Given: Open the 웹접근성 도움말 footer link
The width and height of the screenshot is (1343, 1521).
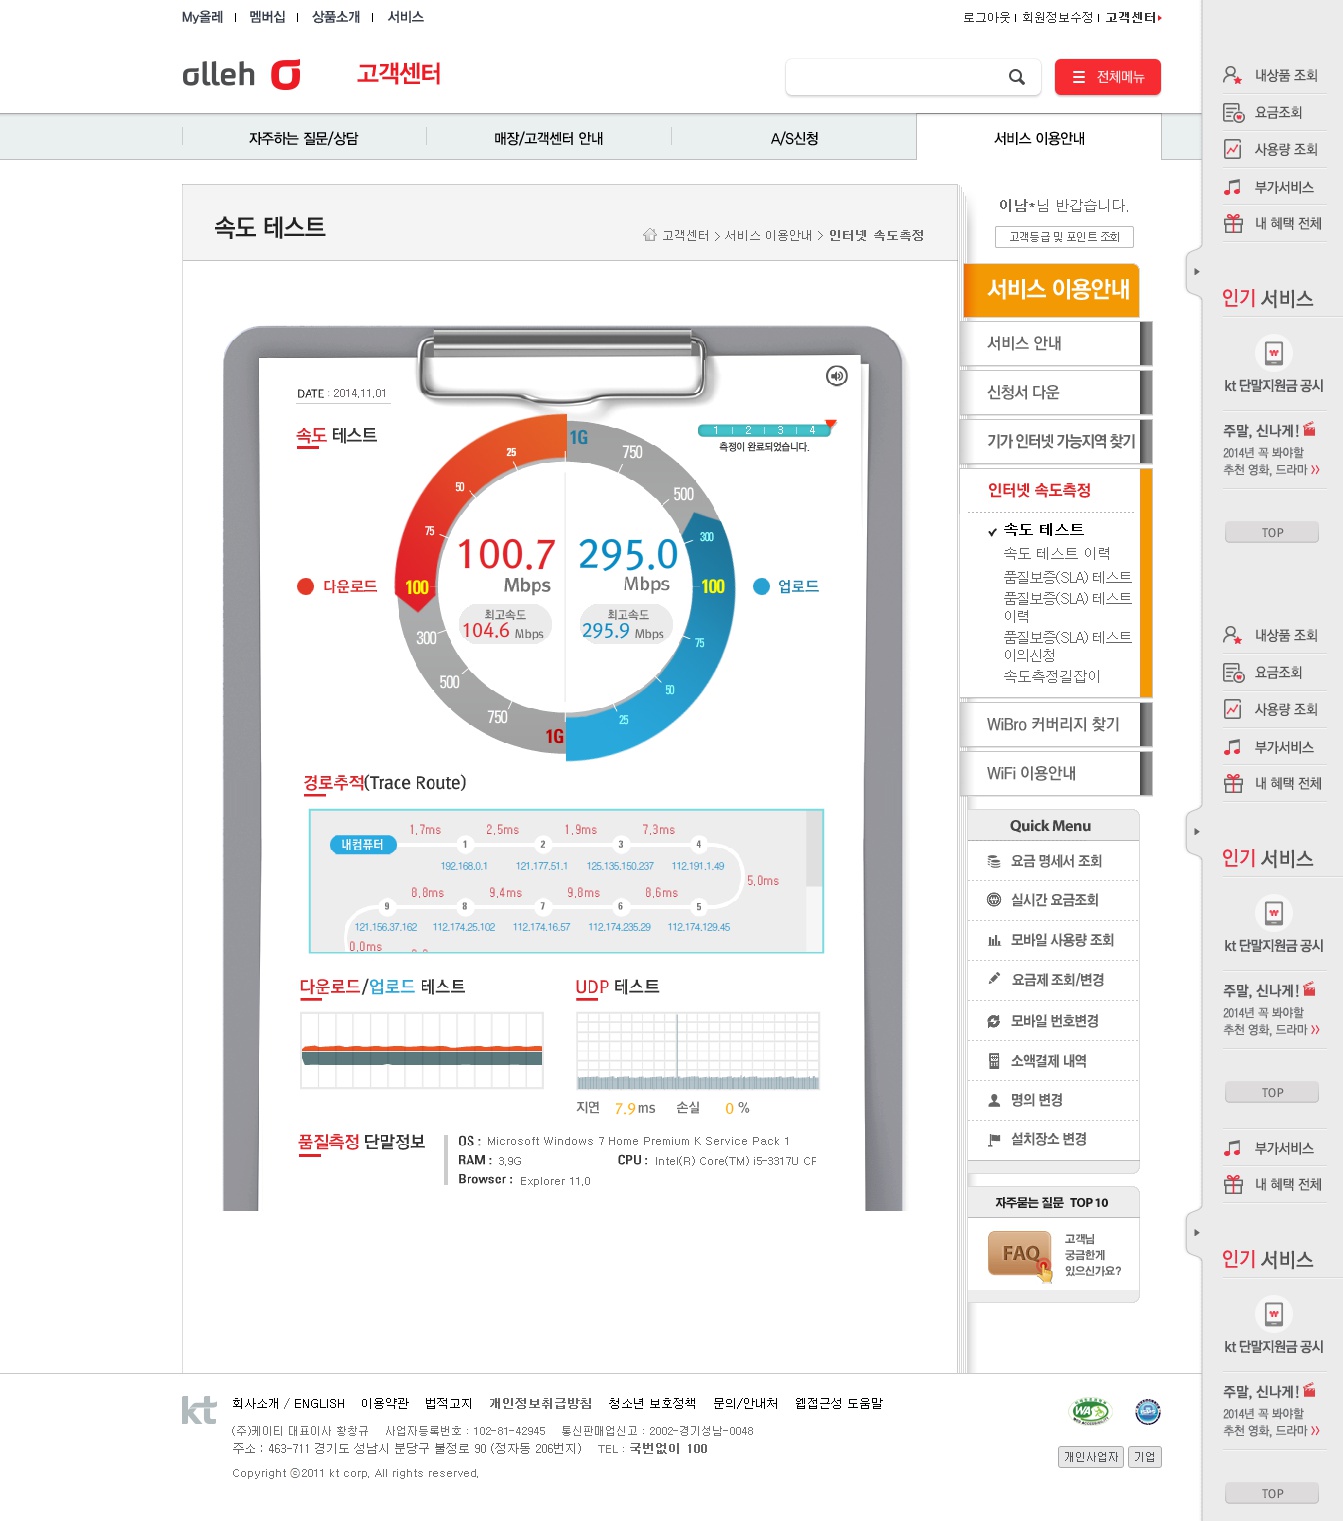Looking at the screenshot, I should [x=839, y=1403].
